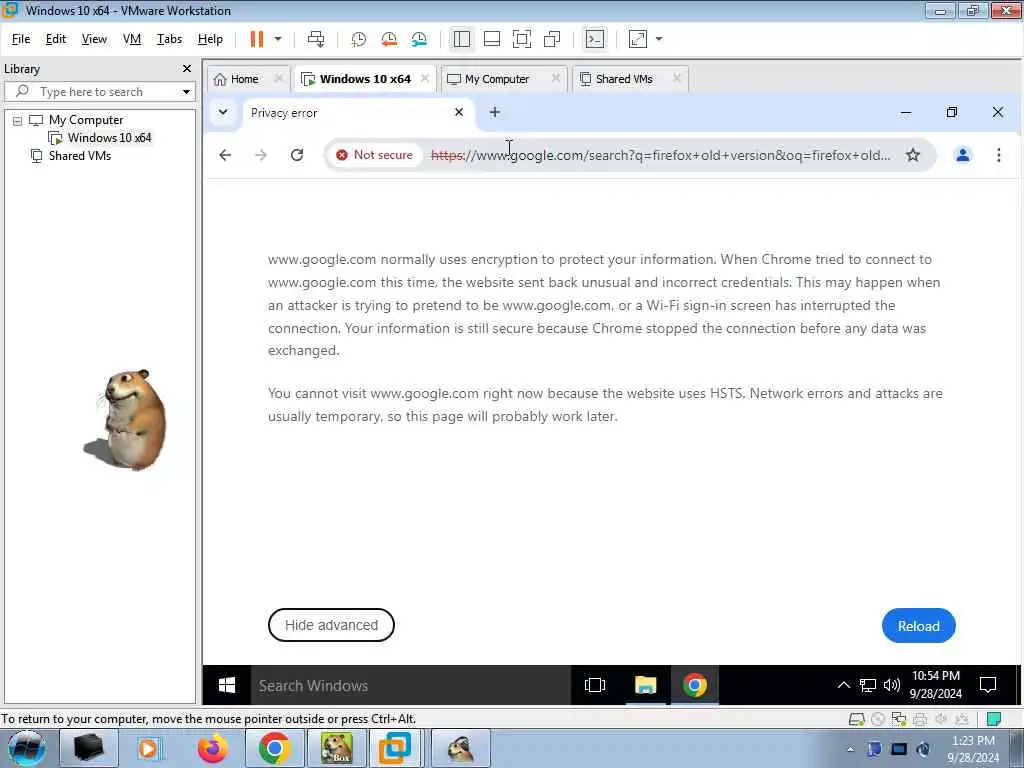Go back in Chrome
Image resolution: width=1024 pixels, height=768 pixels.
[225, 155]
